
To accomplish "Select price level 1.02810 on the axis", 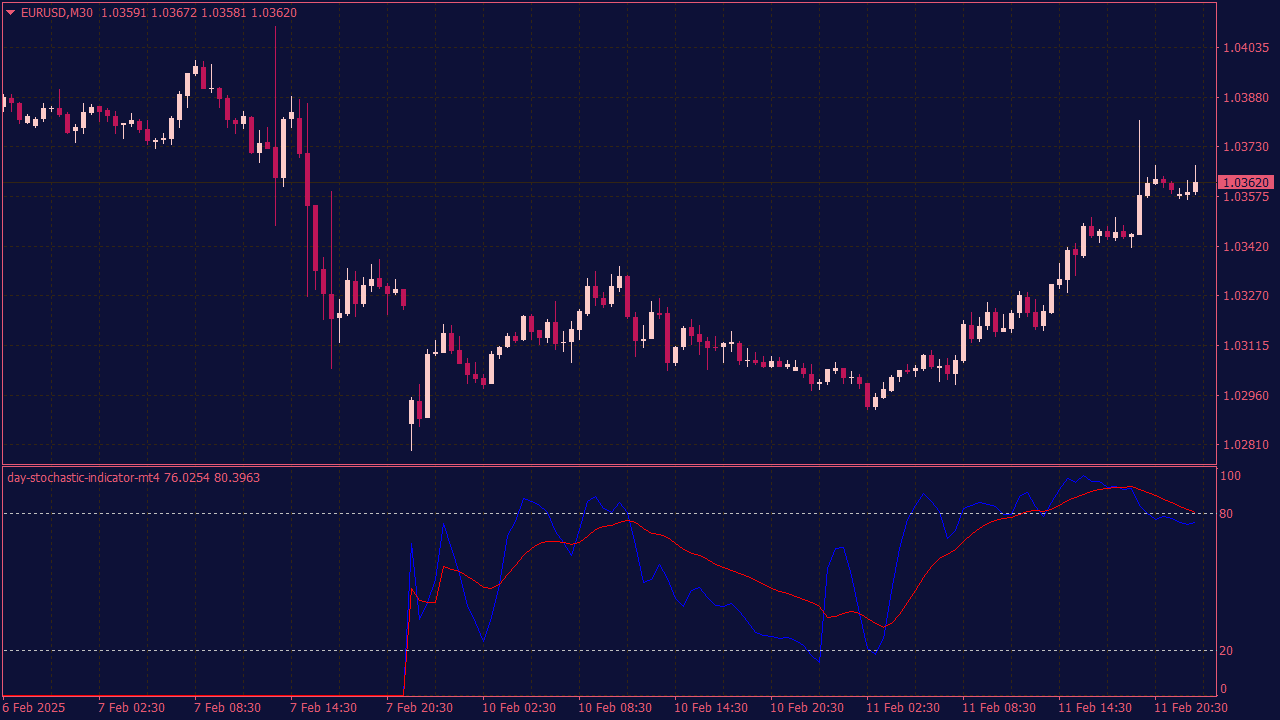I will click(x=1245, y=445).
